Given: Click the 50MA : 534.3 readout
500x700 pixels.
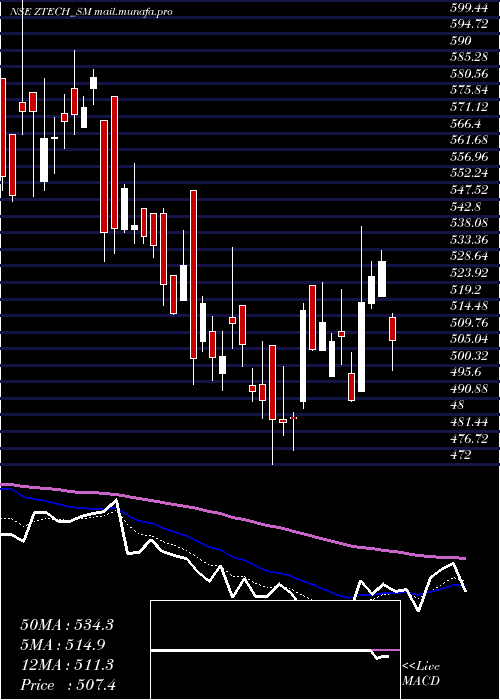Looking at the screenshot, I should (67, 625).
